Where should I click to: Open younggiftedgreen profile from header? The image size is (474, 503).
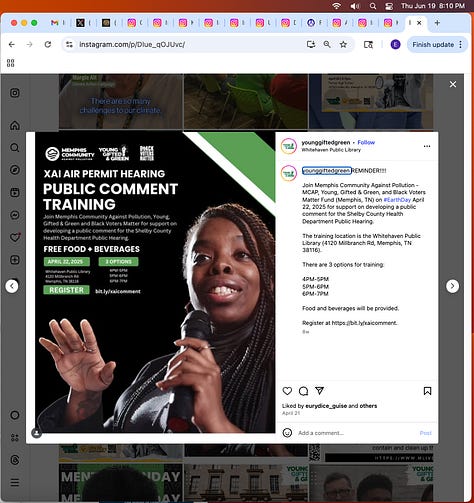tap(326, 142)
